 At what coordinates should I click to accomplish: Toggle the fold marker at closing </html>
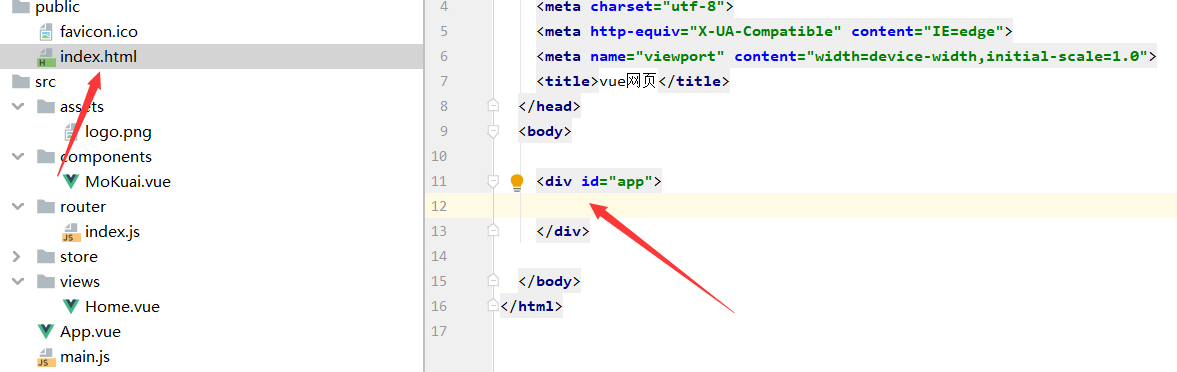pyautogui.click(x=493, y=306)
